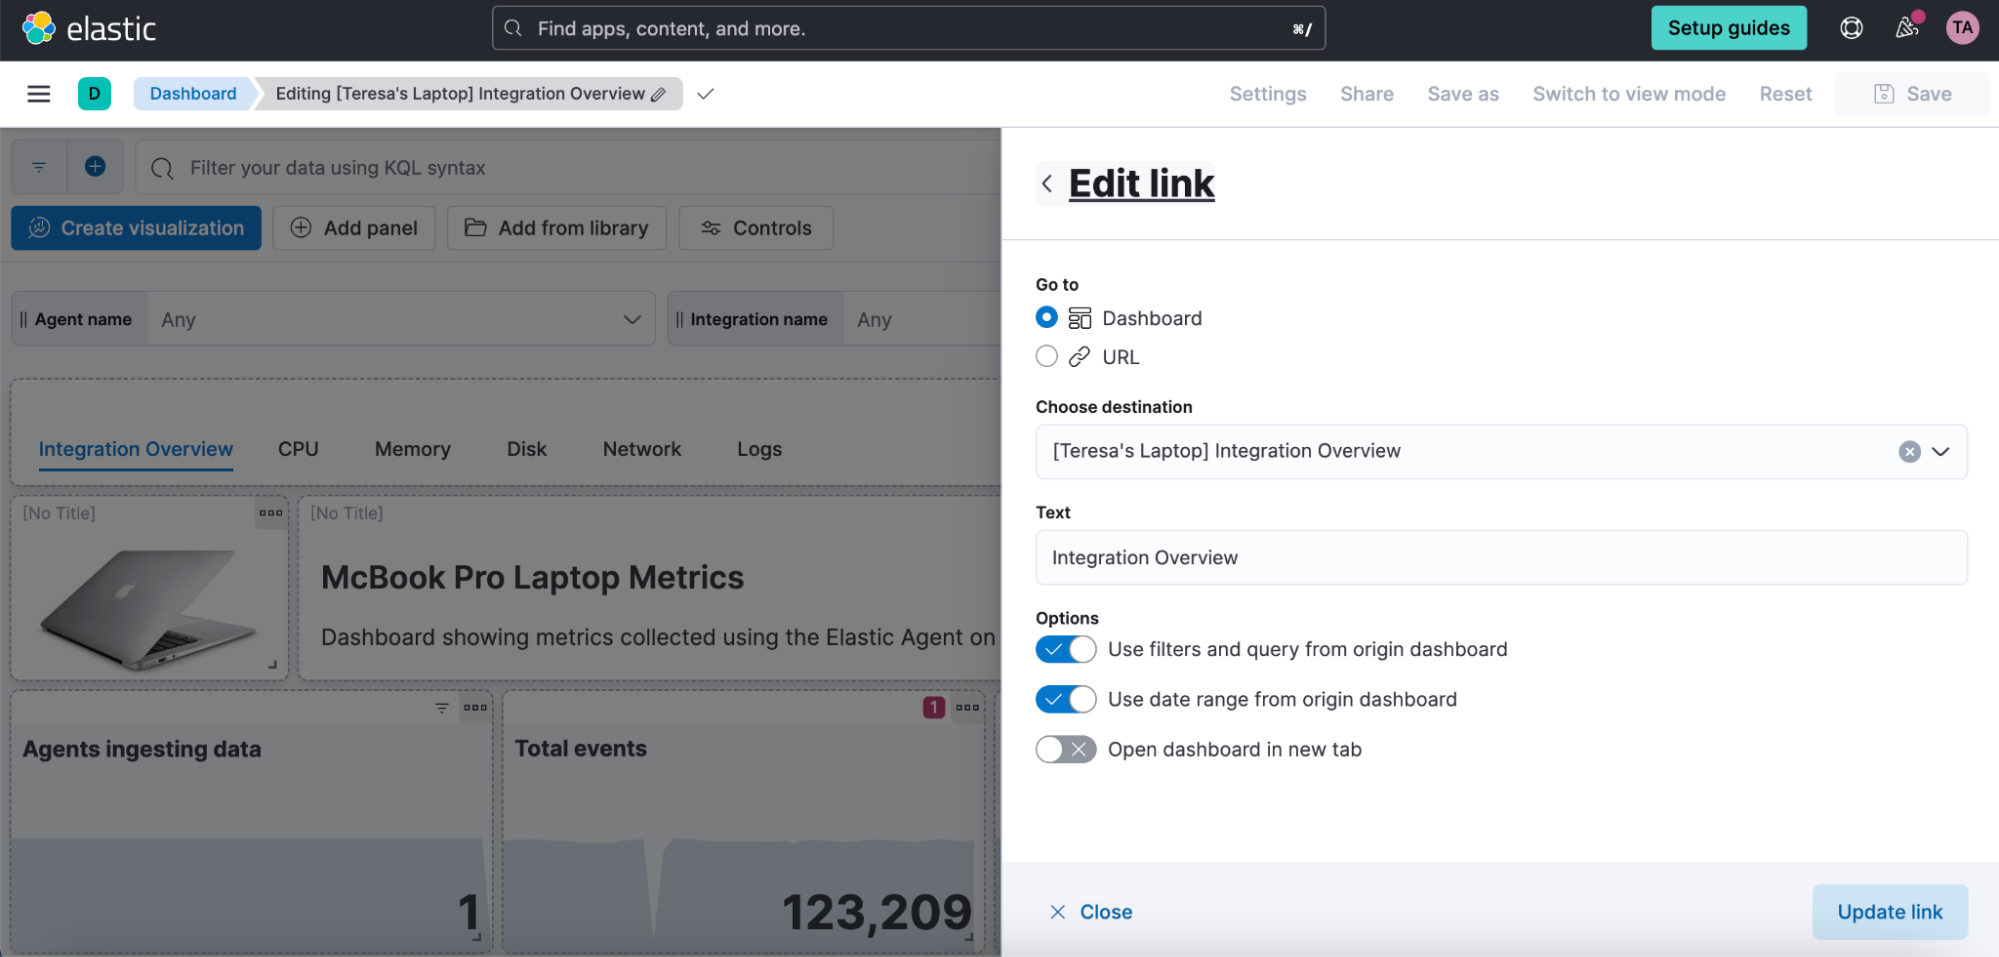Image resolution: width=1999 pixels, height=957 pixels.
Task: Click the back chevron beside Edit link
Action: click(x=1047, y=184)
